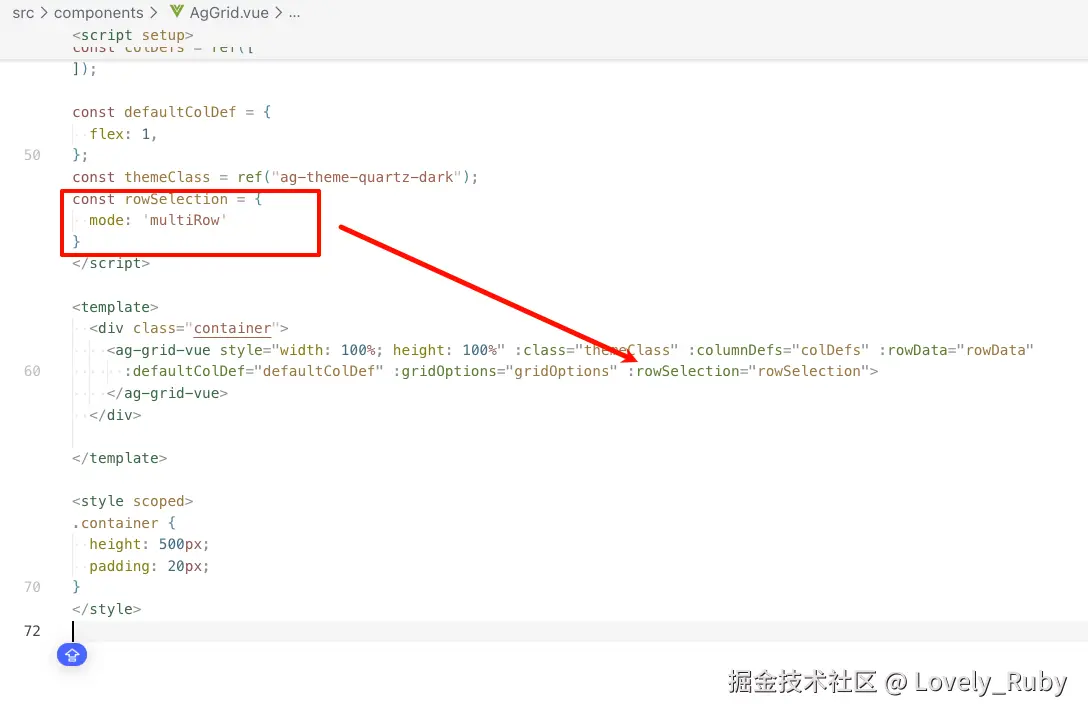The width and height of the screenshot is (1088, 717).
Task: Expand the trailing ellipsis breadcrumb
Action: [x=294, y=12]
